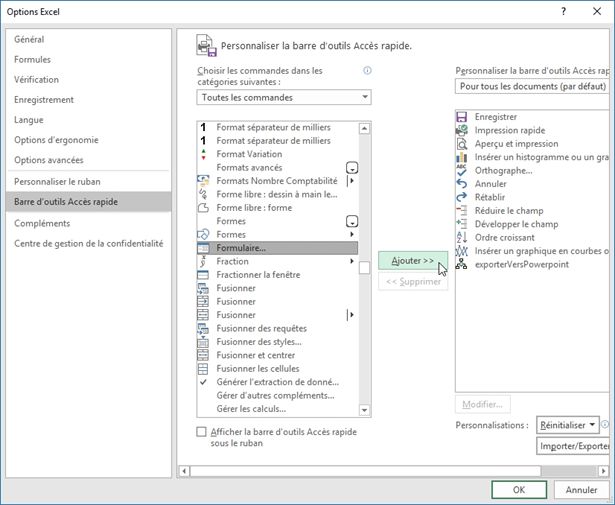
Task: Click the Réduire le champ icon
Action: (462, 211)
